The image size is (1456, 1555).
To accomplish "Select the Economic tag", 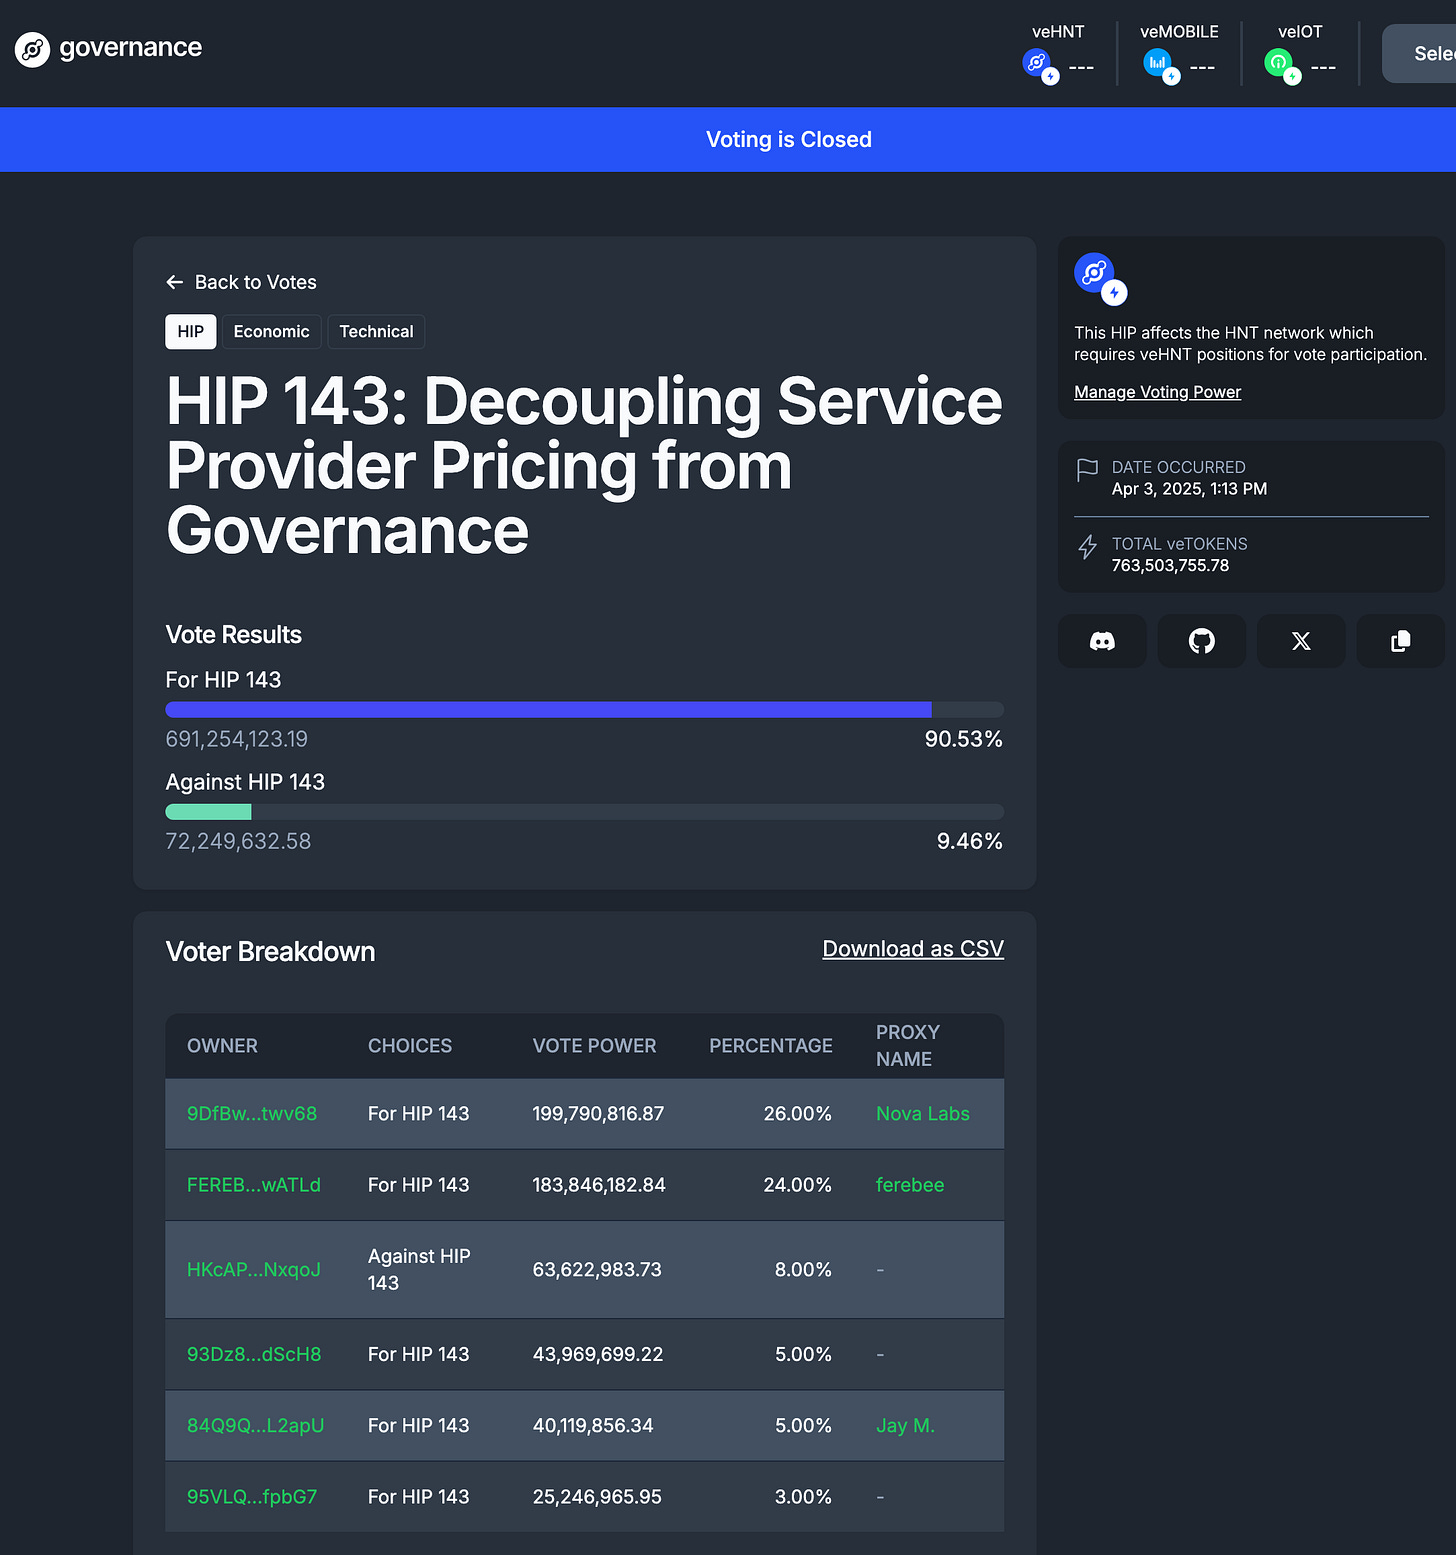I will click(x=271, y=332).
